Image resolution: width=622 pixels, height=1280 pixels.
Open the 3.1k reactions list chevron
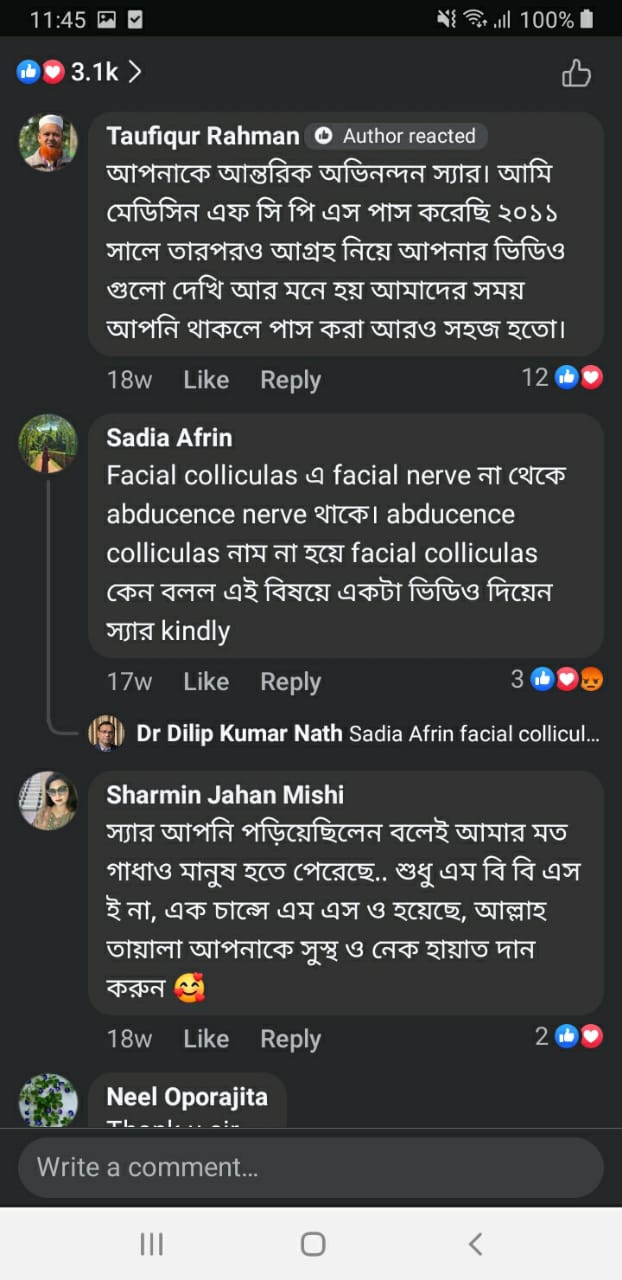[134, 72]
